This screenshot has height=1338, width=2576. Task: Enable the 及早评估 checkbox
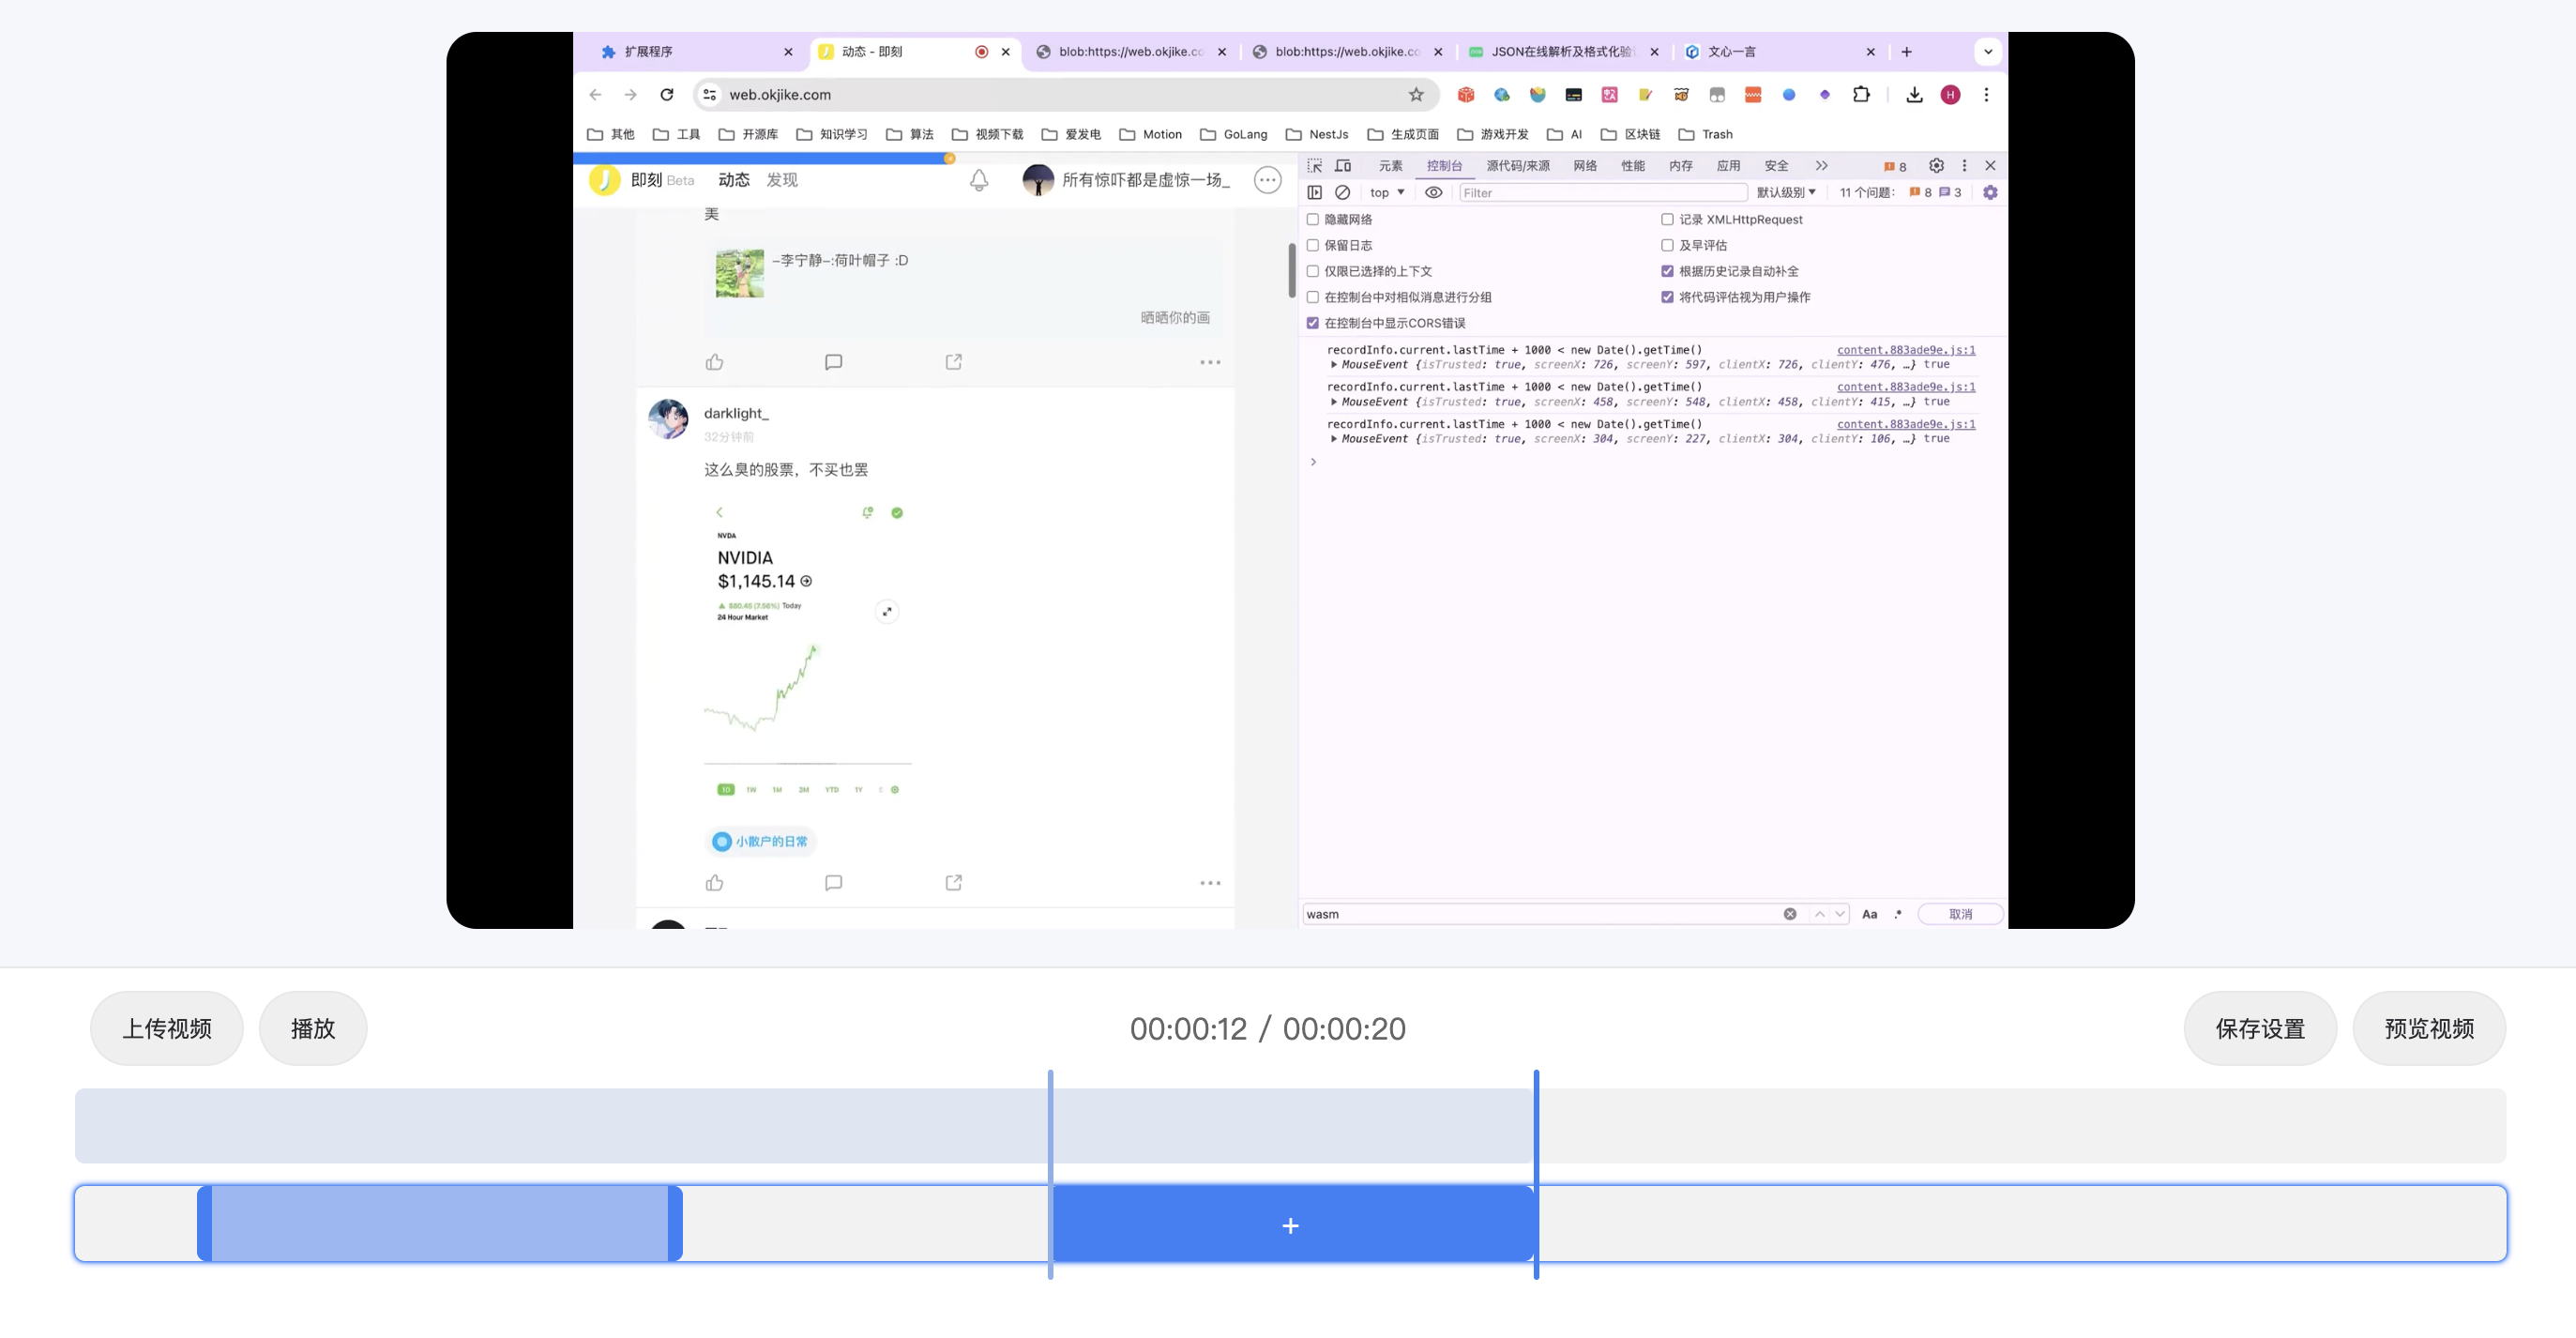tap(1667, 245)
